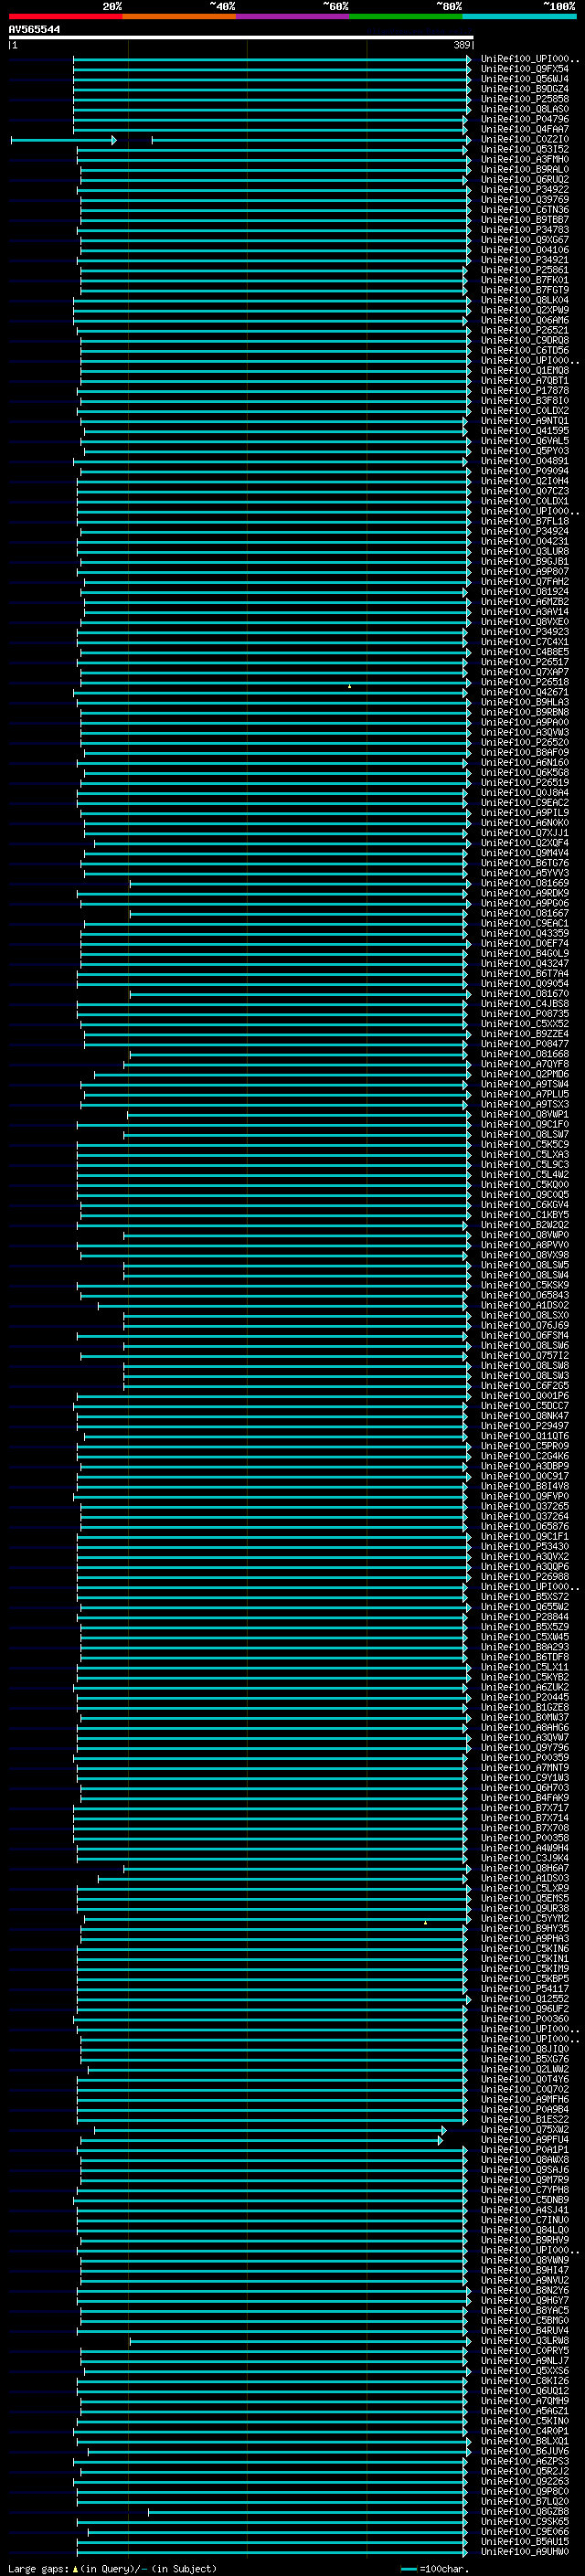Open the UniRef100_C7YPH8 hit

tap(525, 2189)
